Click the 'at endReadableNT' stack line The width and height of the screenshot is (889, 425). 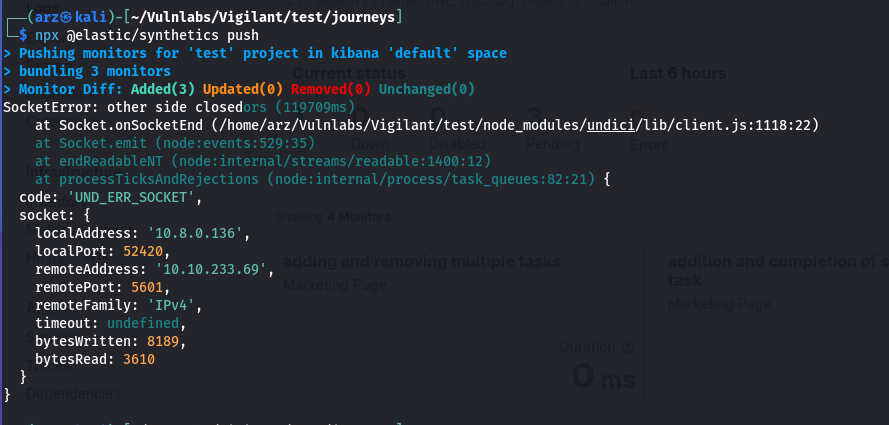click(x=263, y=162)
